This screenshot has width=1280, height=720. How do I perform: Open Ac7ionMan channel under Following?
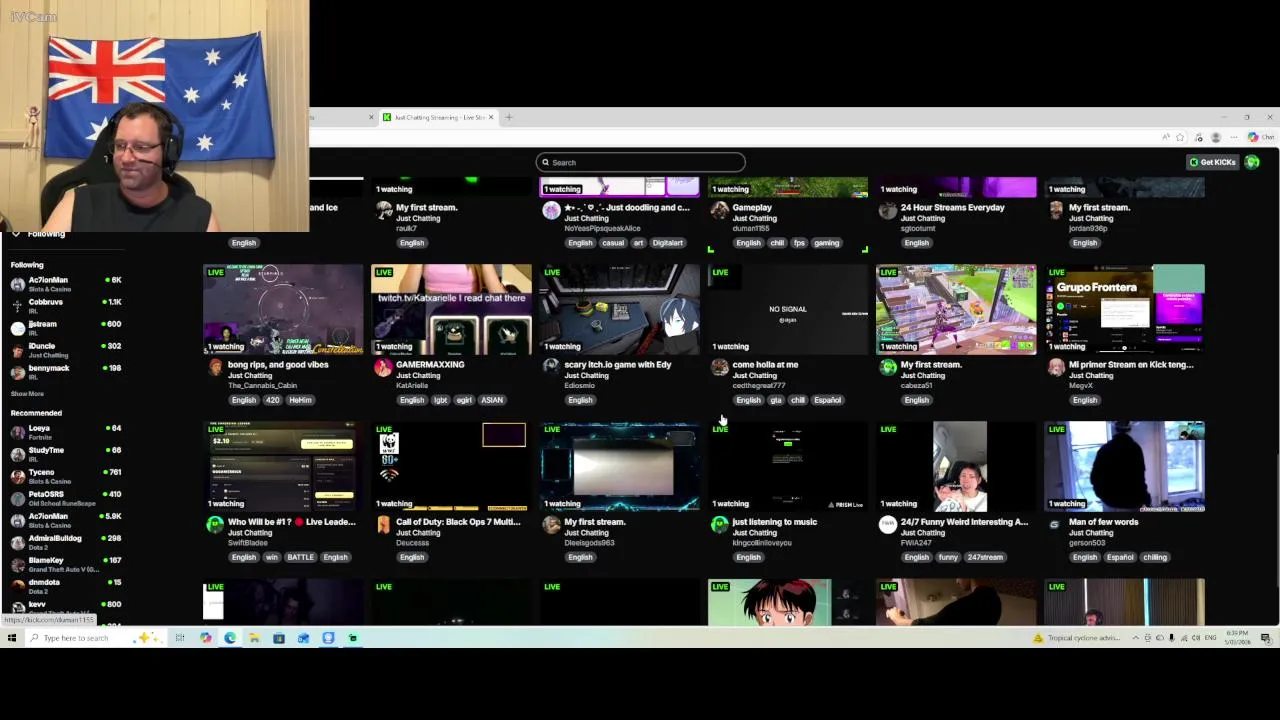pos(65,284)
